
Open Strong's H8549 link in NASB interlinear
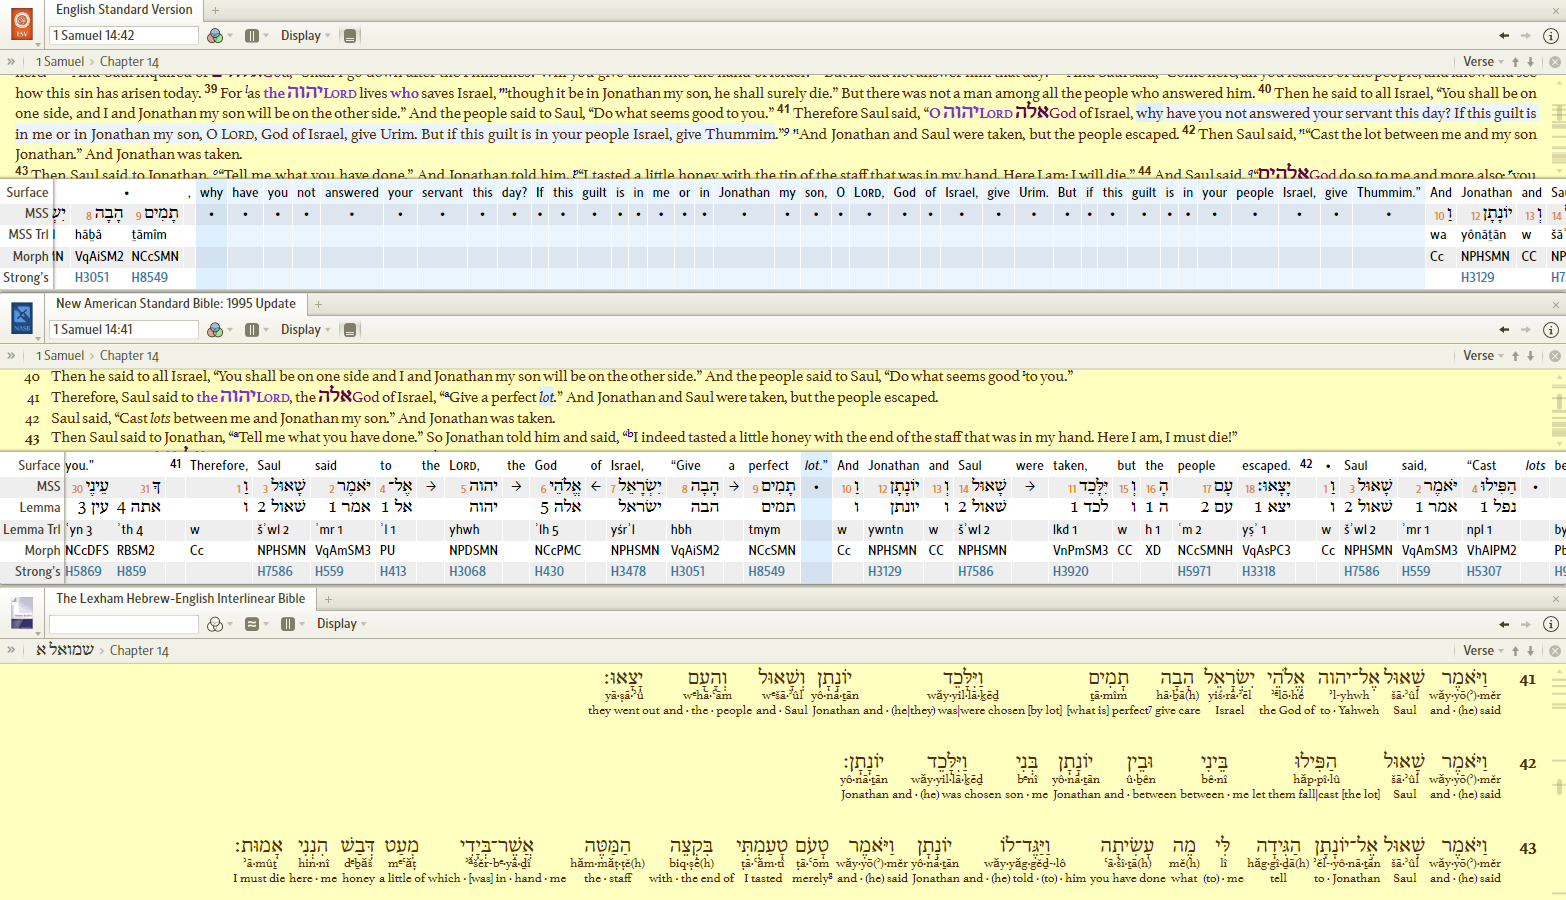pyautogui.click(x=766, y=572)
